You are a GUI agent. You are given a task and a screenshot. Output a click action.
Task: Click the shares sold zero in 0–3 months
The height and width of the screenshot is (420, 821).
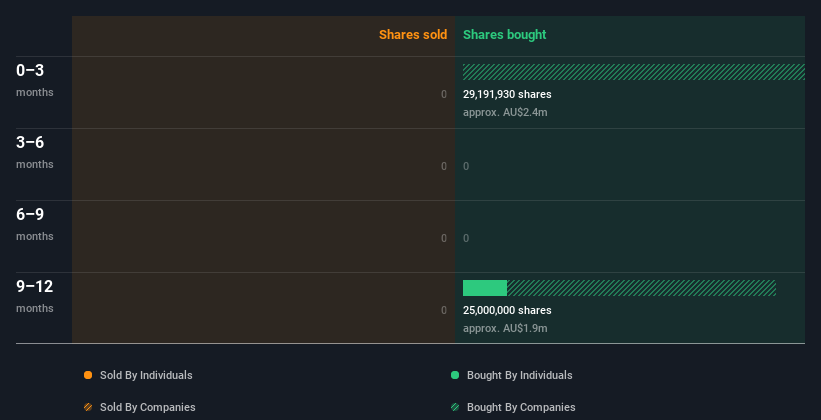tap(444, 94)
